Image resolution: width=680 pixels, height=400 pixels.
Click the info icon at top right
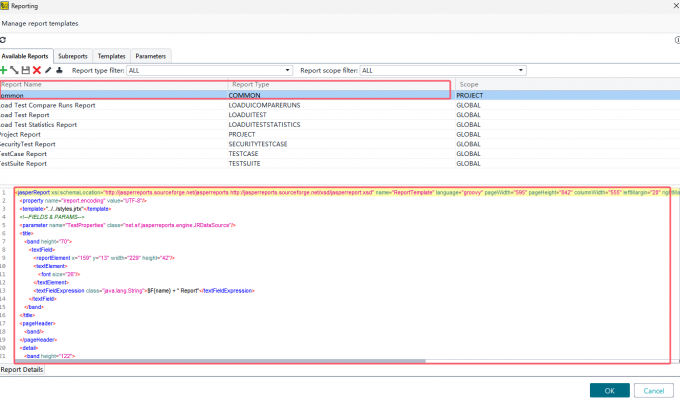pyautogui.click(x=675, y=39)
